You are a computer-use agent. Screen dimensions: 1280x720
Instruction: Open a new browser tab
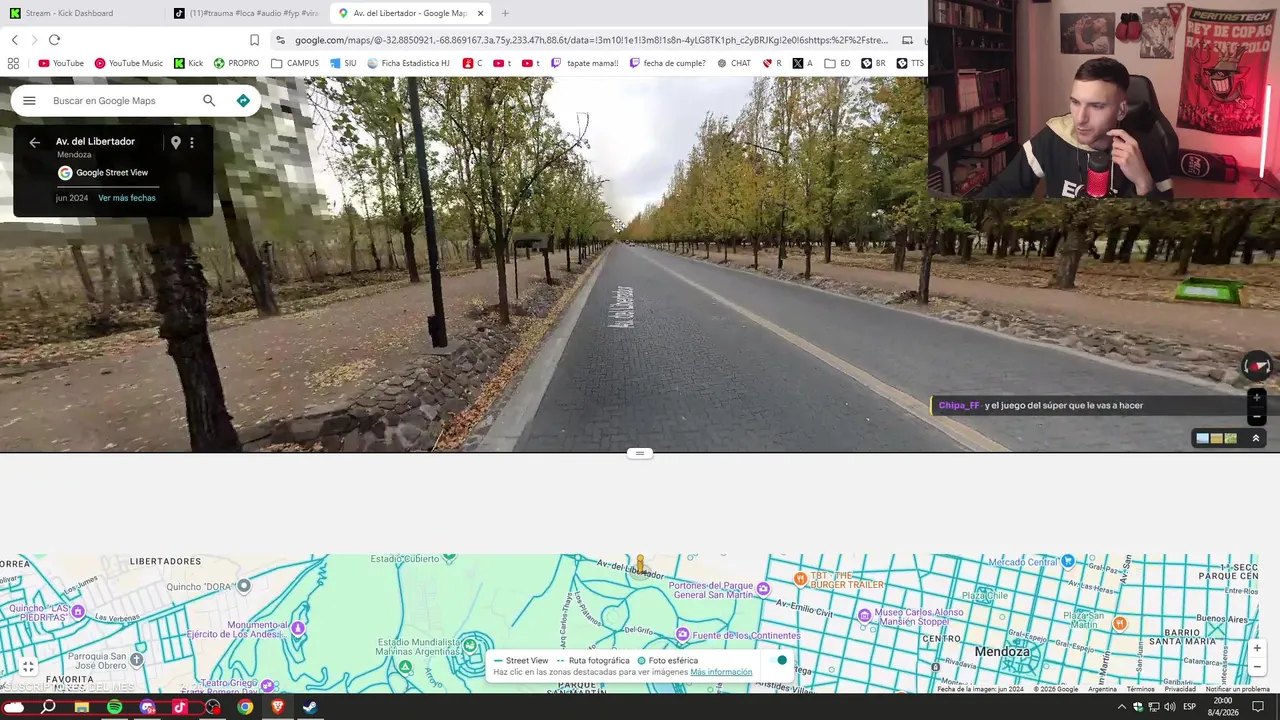click(505, 13)
